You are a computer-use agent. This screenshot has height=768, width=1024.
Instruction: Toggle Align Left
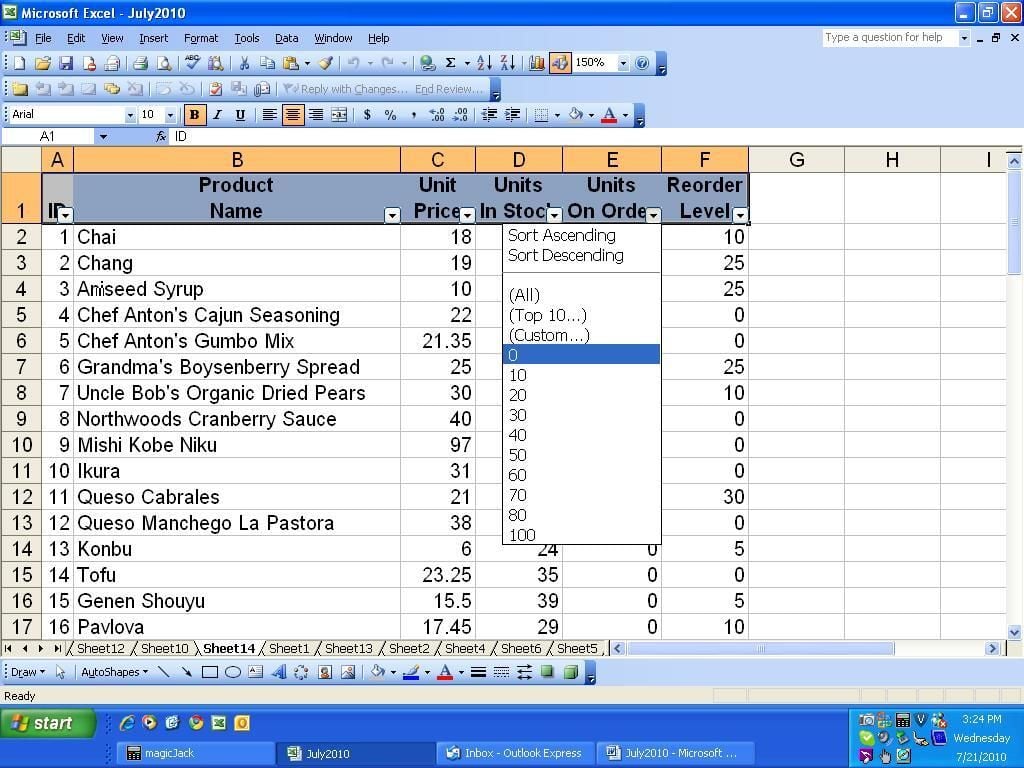(x=269, y=115)
